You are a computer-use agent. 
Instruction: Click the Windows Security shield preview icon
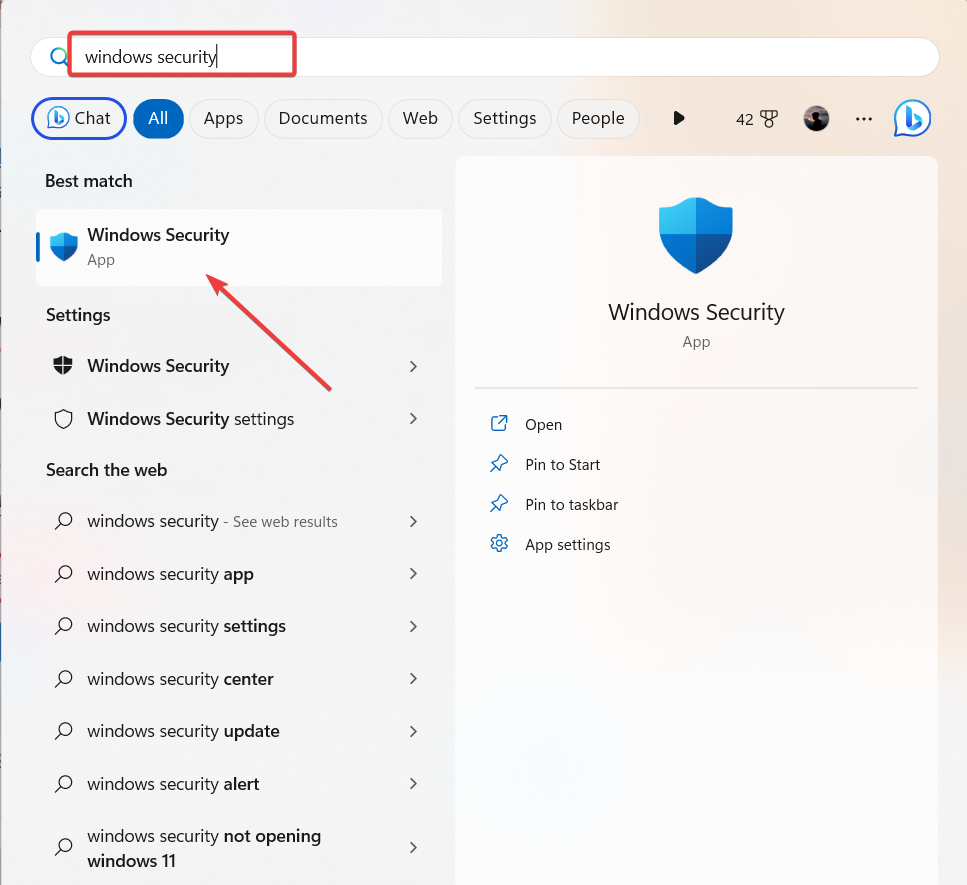[695, 235]
